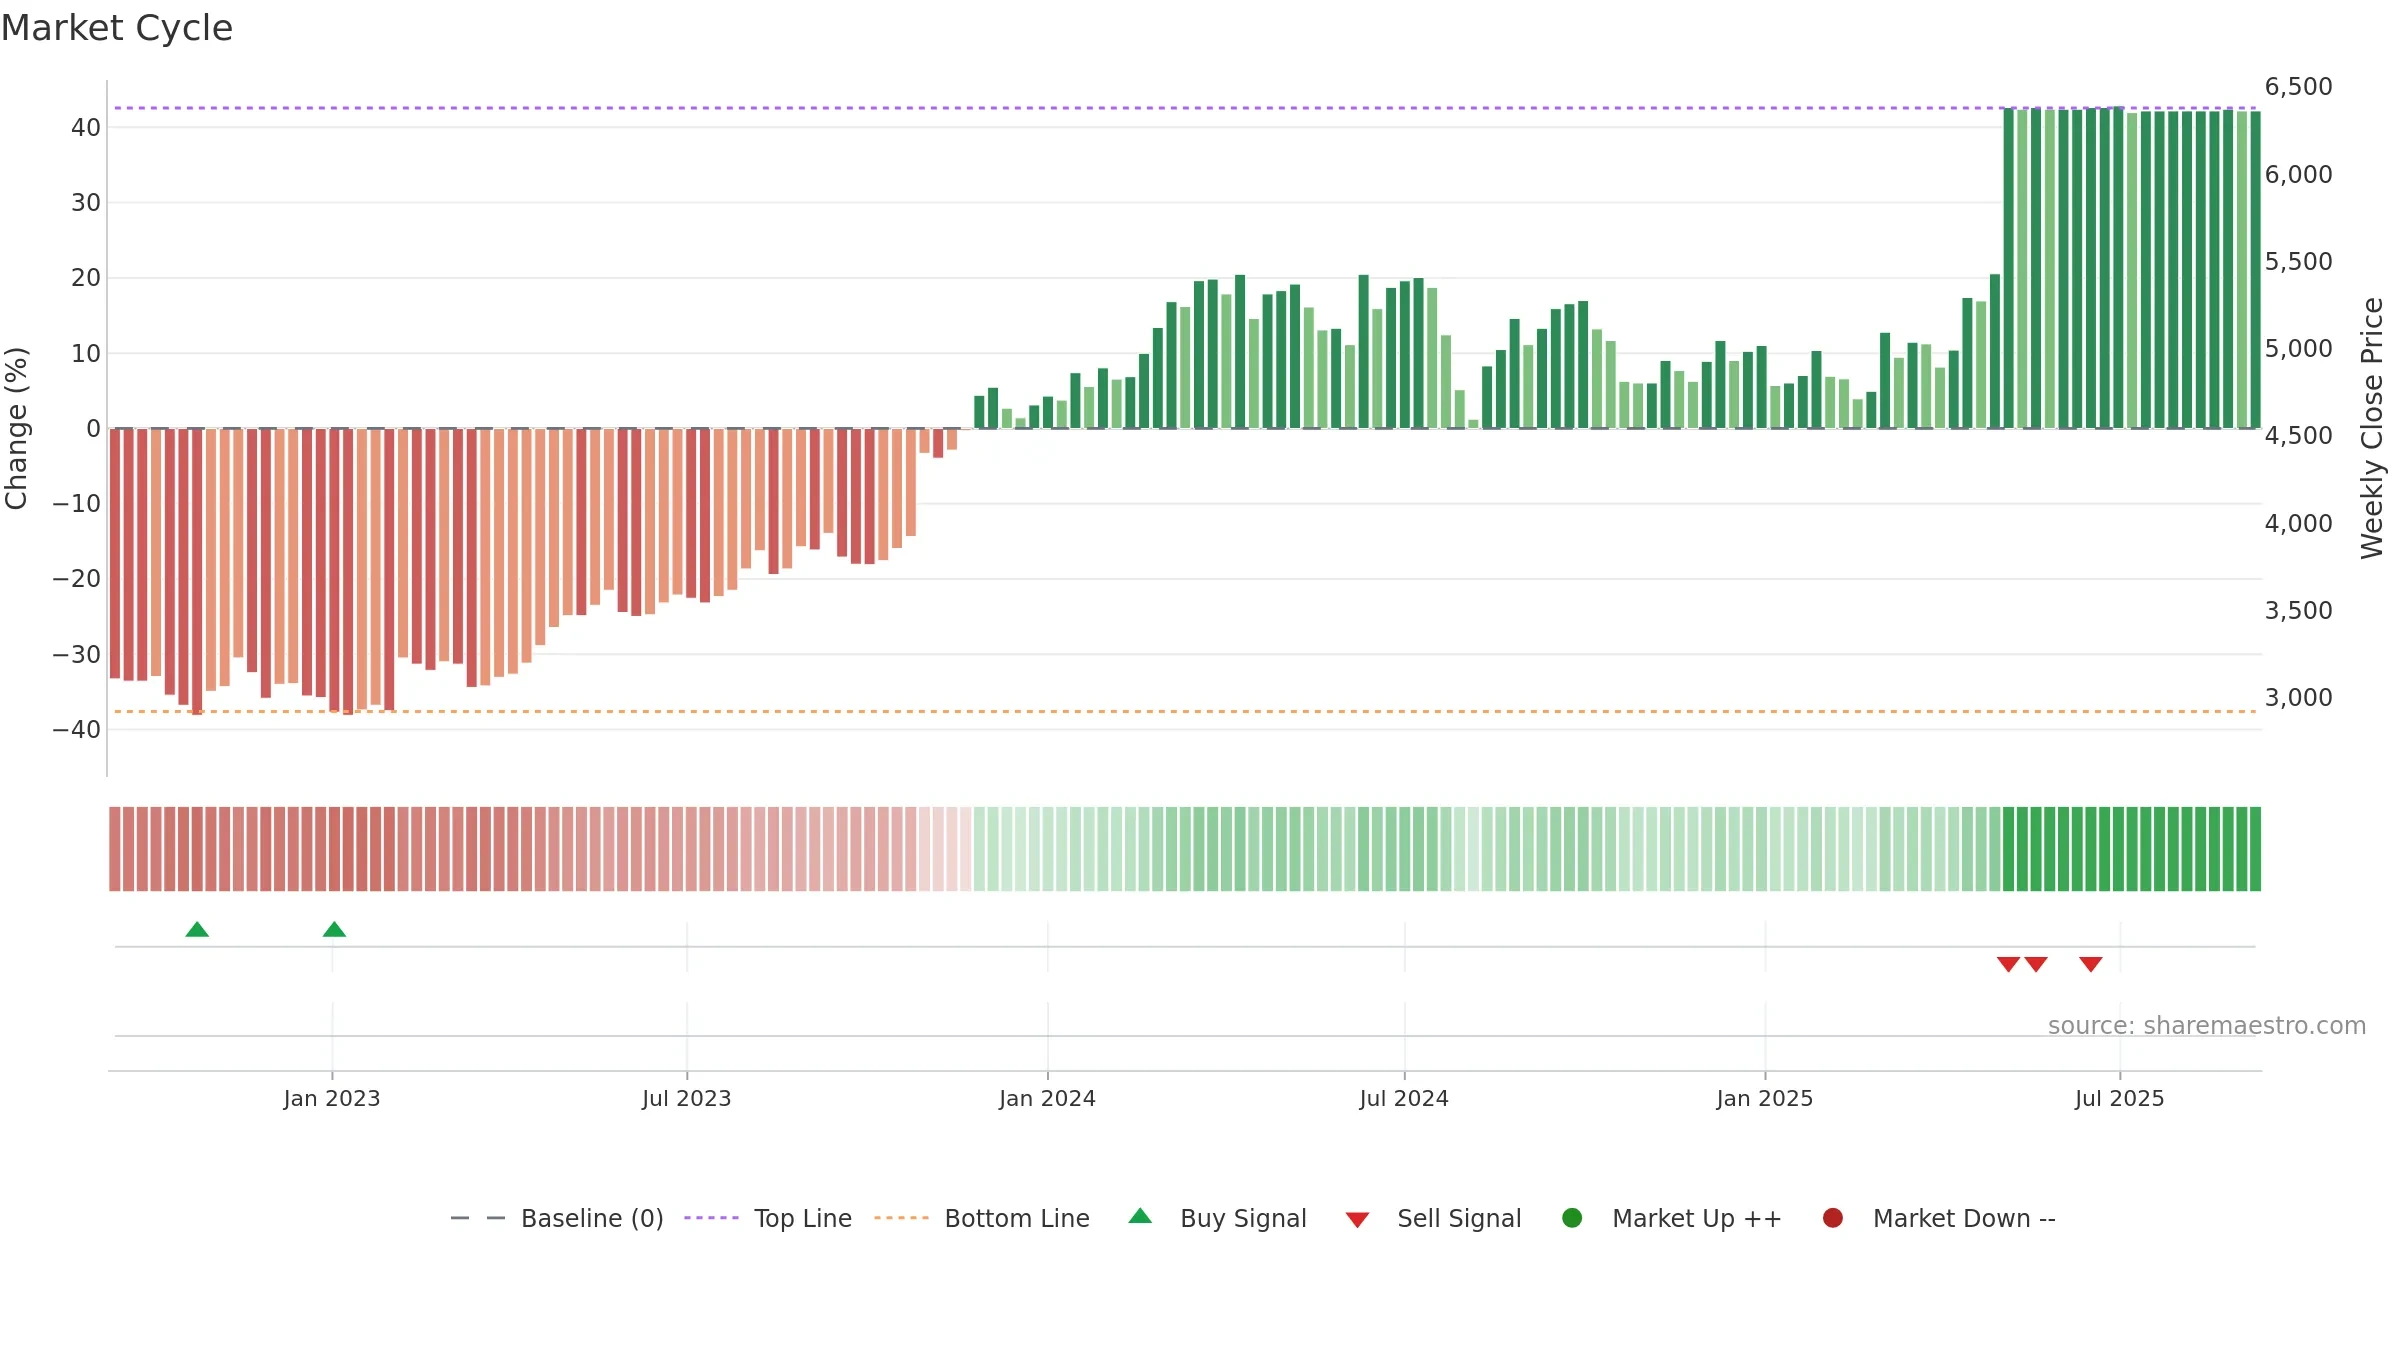Click the orange dotted Bottom Line legend swatch

coord(901,1218)
